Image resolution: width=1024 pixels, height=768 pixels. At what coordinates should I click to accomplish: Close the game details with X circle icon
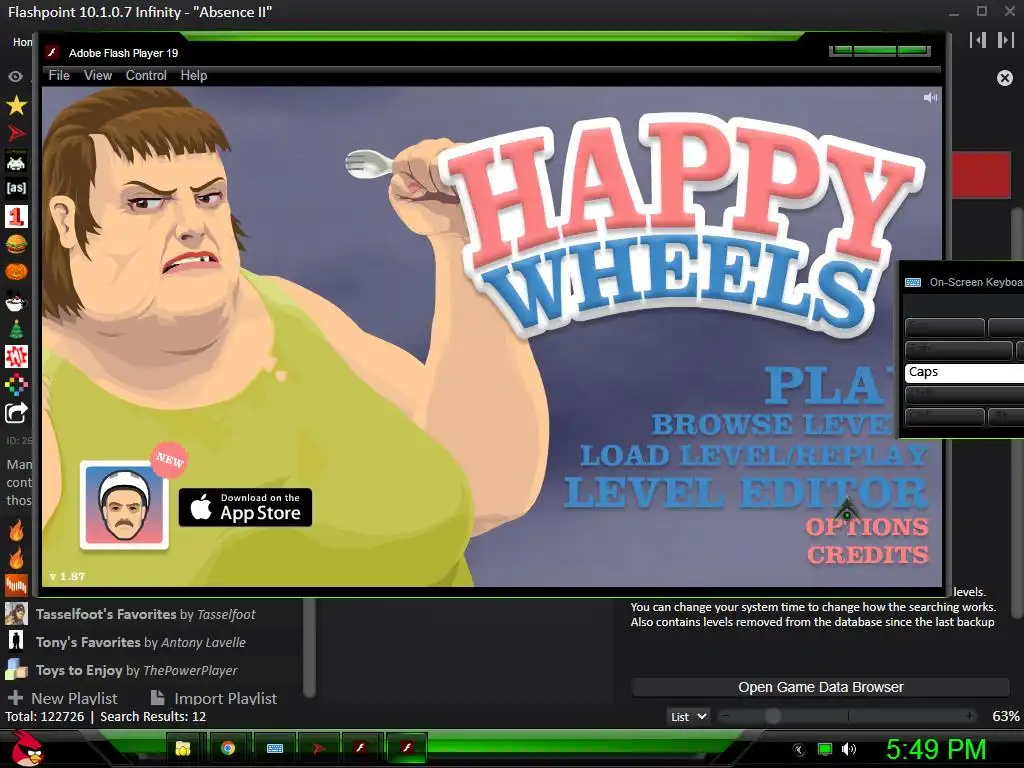tap(1005, 78)
